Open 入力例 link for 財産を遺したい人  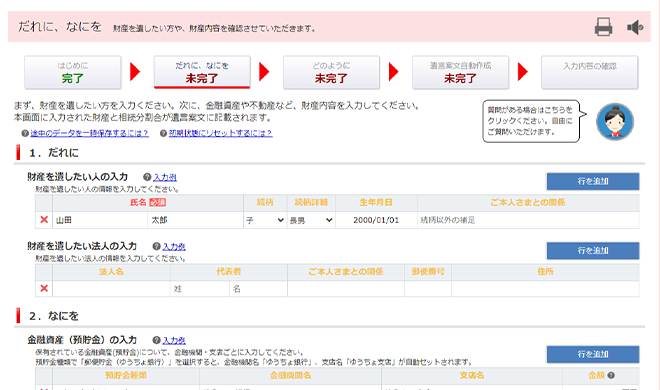(165, 177)
